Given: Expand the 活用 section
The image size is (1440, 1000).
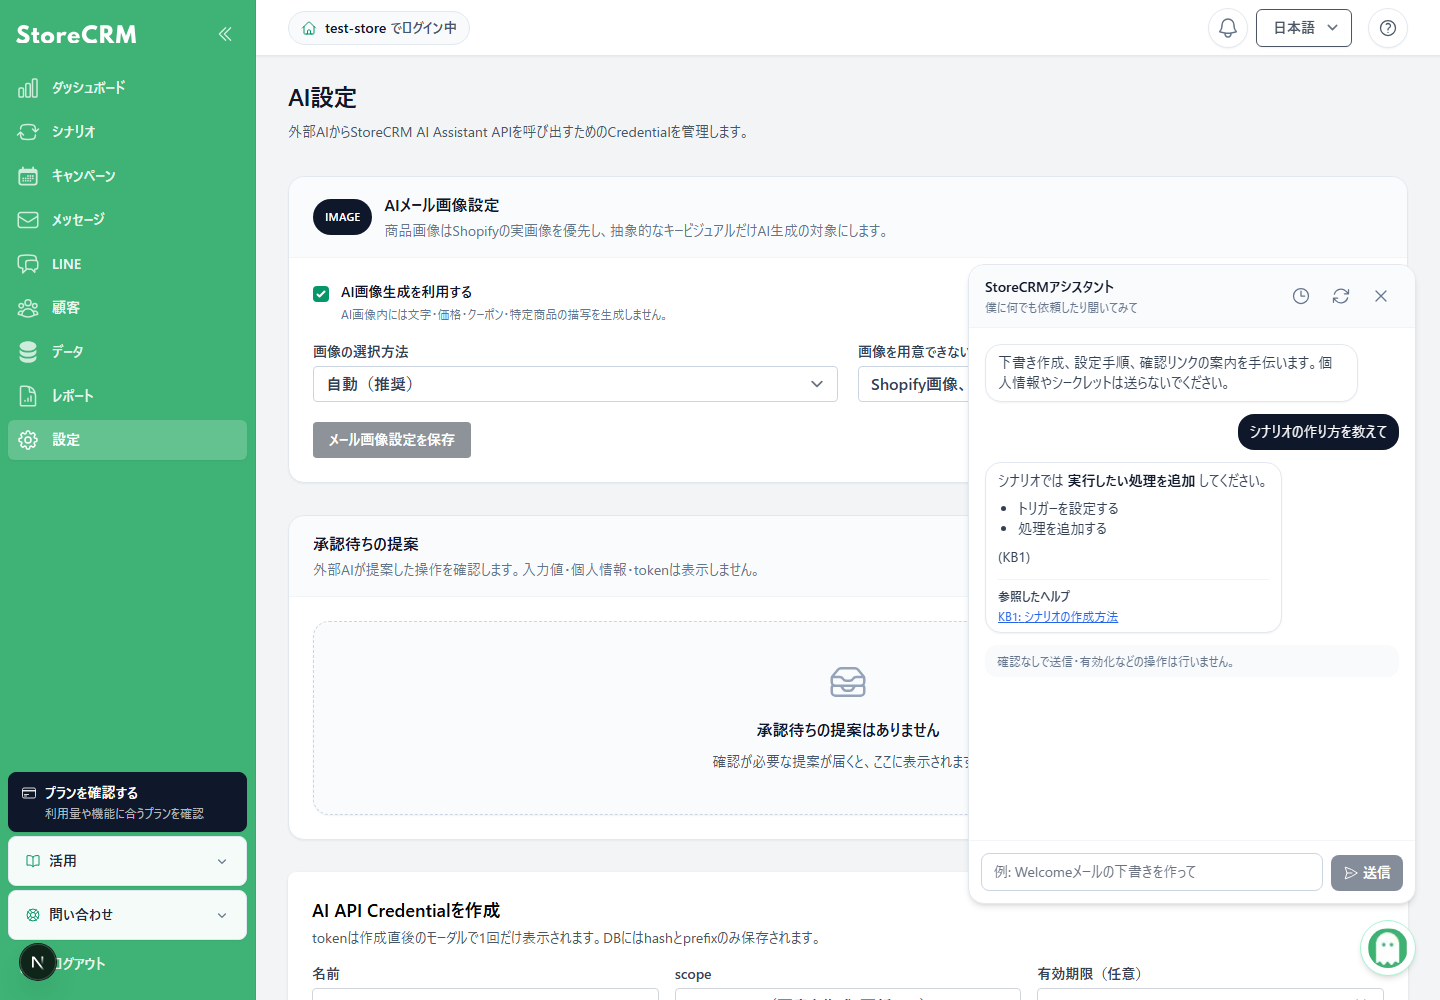Looking at the screenshot, I should tap(127, 861).
